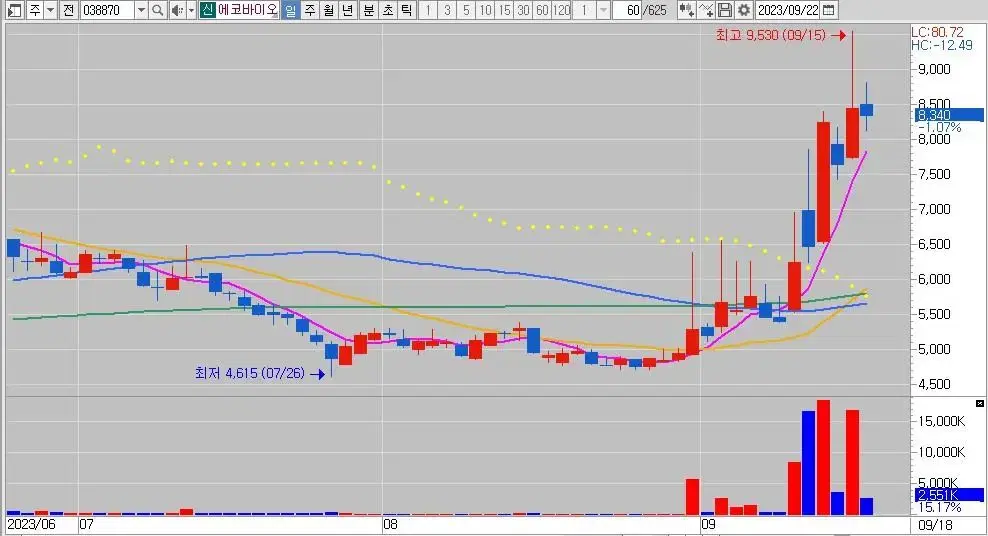Select the 120 interval button
Image resolution: width=988 pixels, height=536 pixels.
[561, 10]
